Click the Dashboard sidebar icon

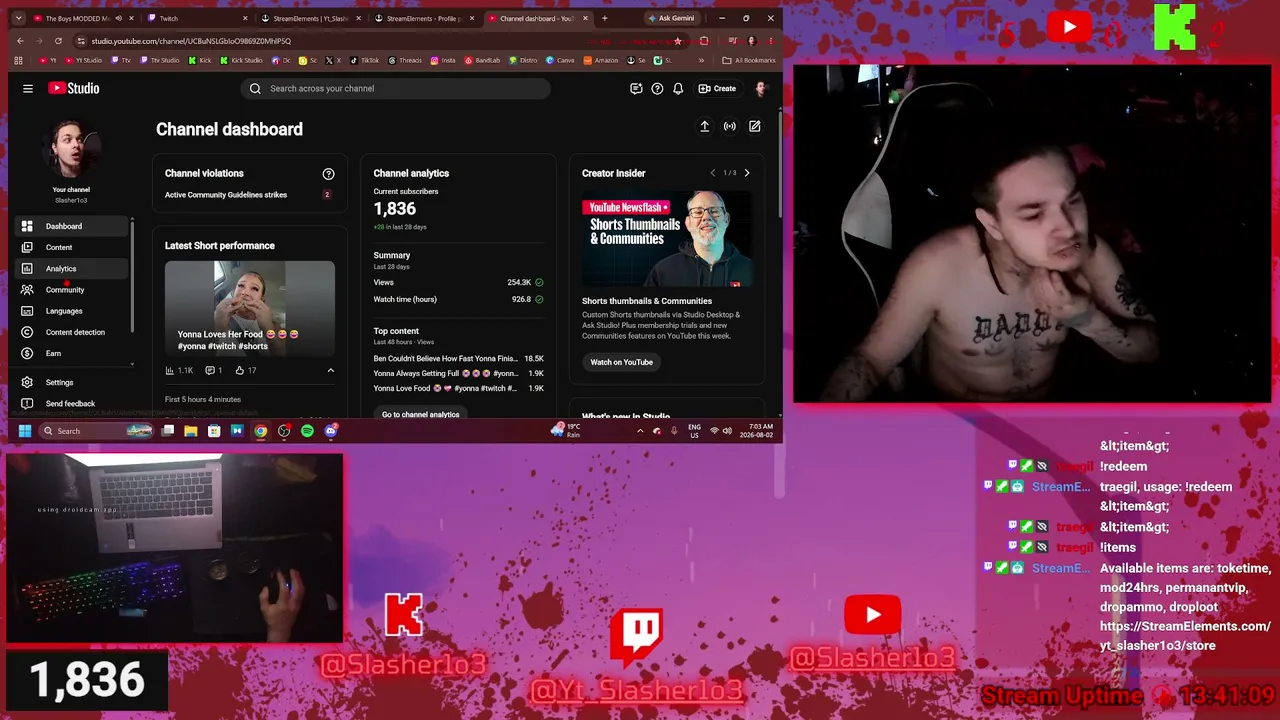(x=27, y=226)
